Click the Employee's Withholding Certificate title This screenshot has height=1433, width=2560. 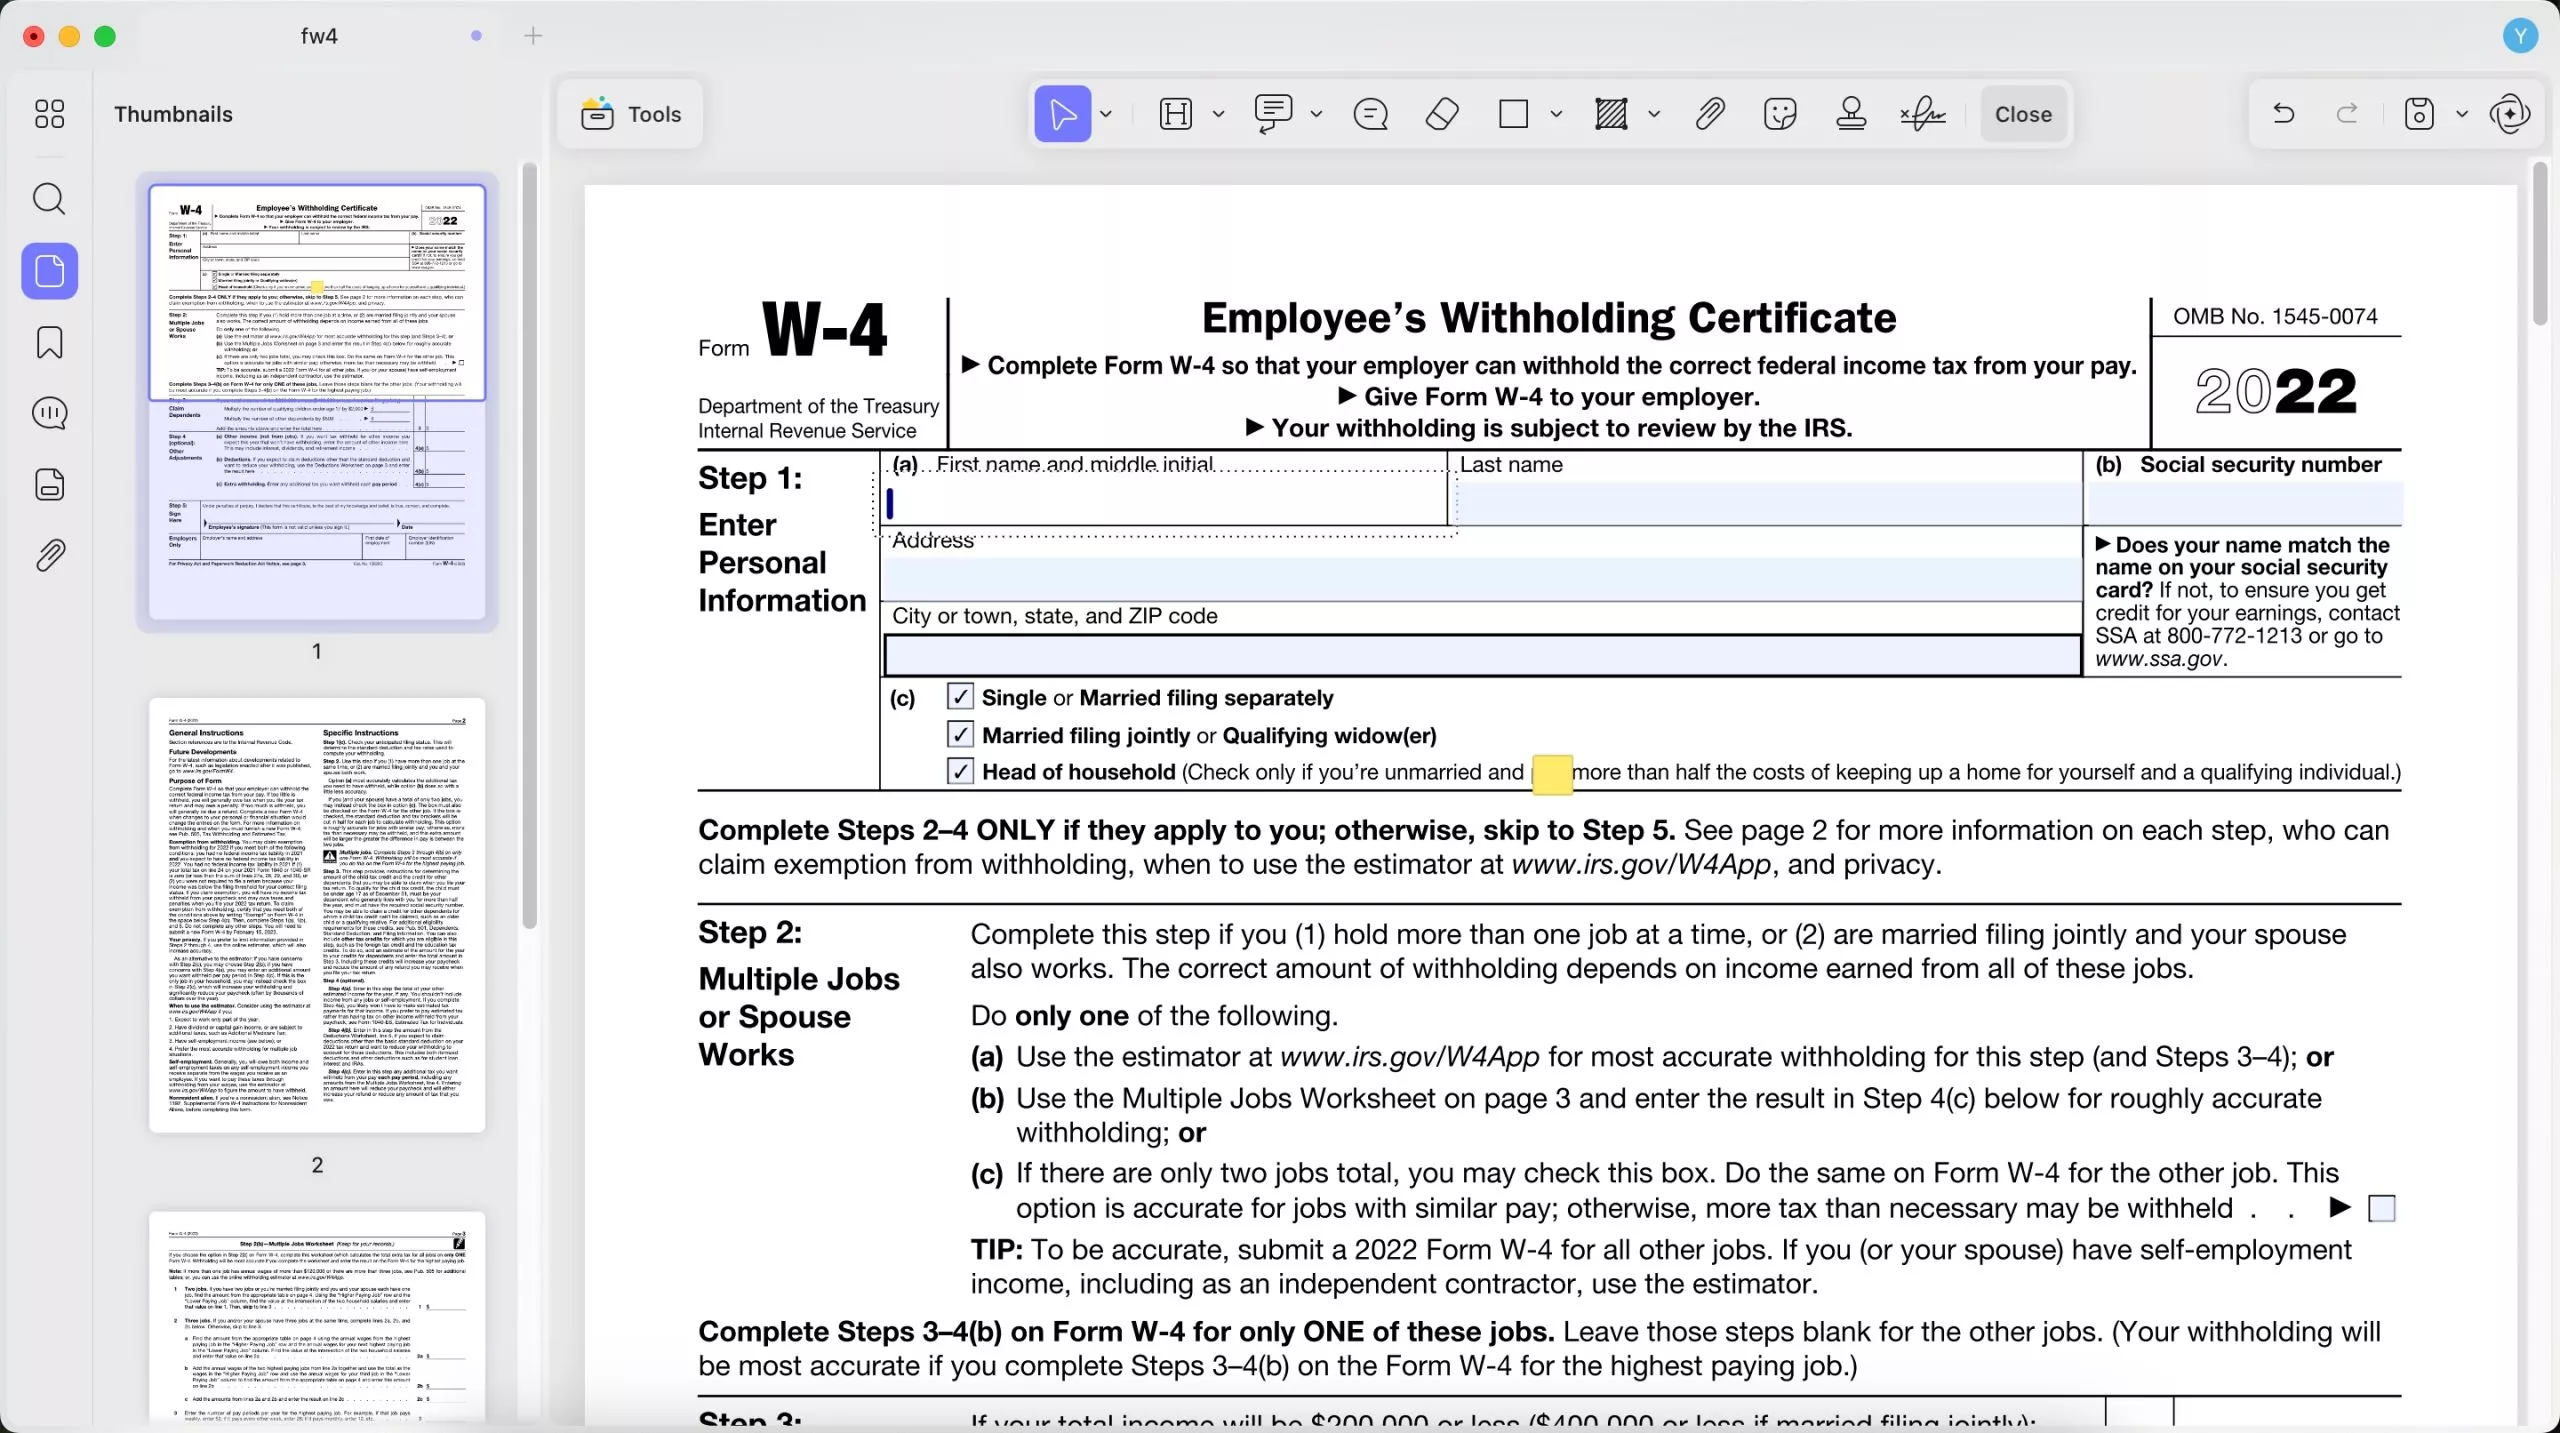click(x=1548, y=318)
